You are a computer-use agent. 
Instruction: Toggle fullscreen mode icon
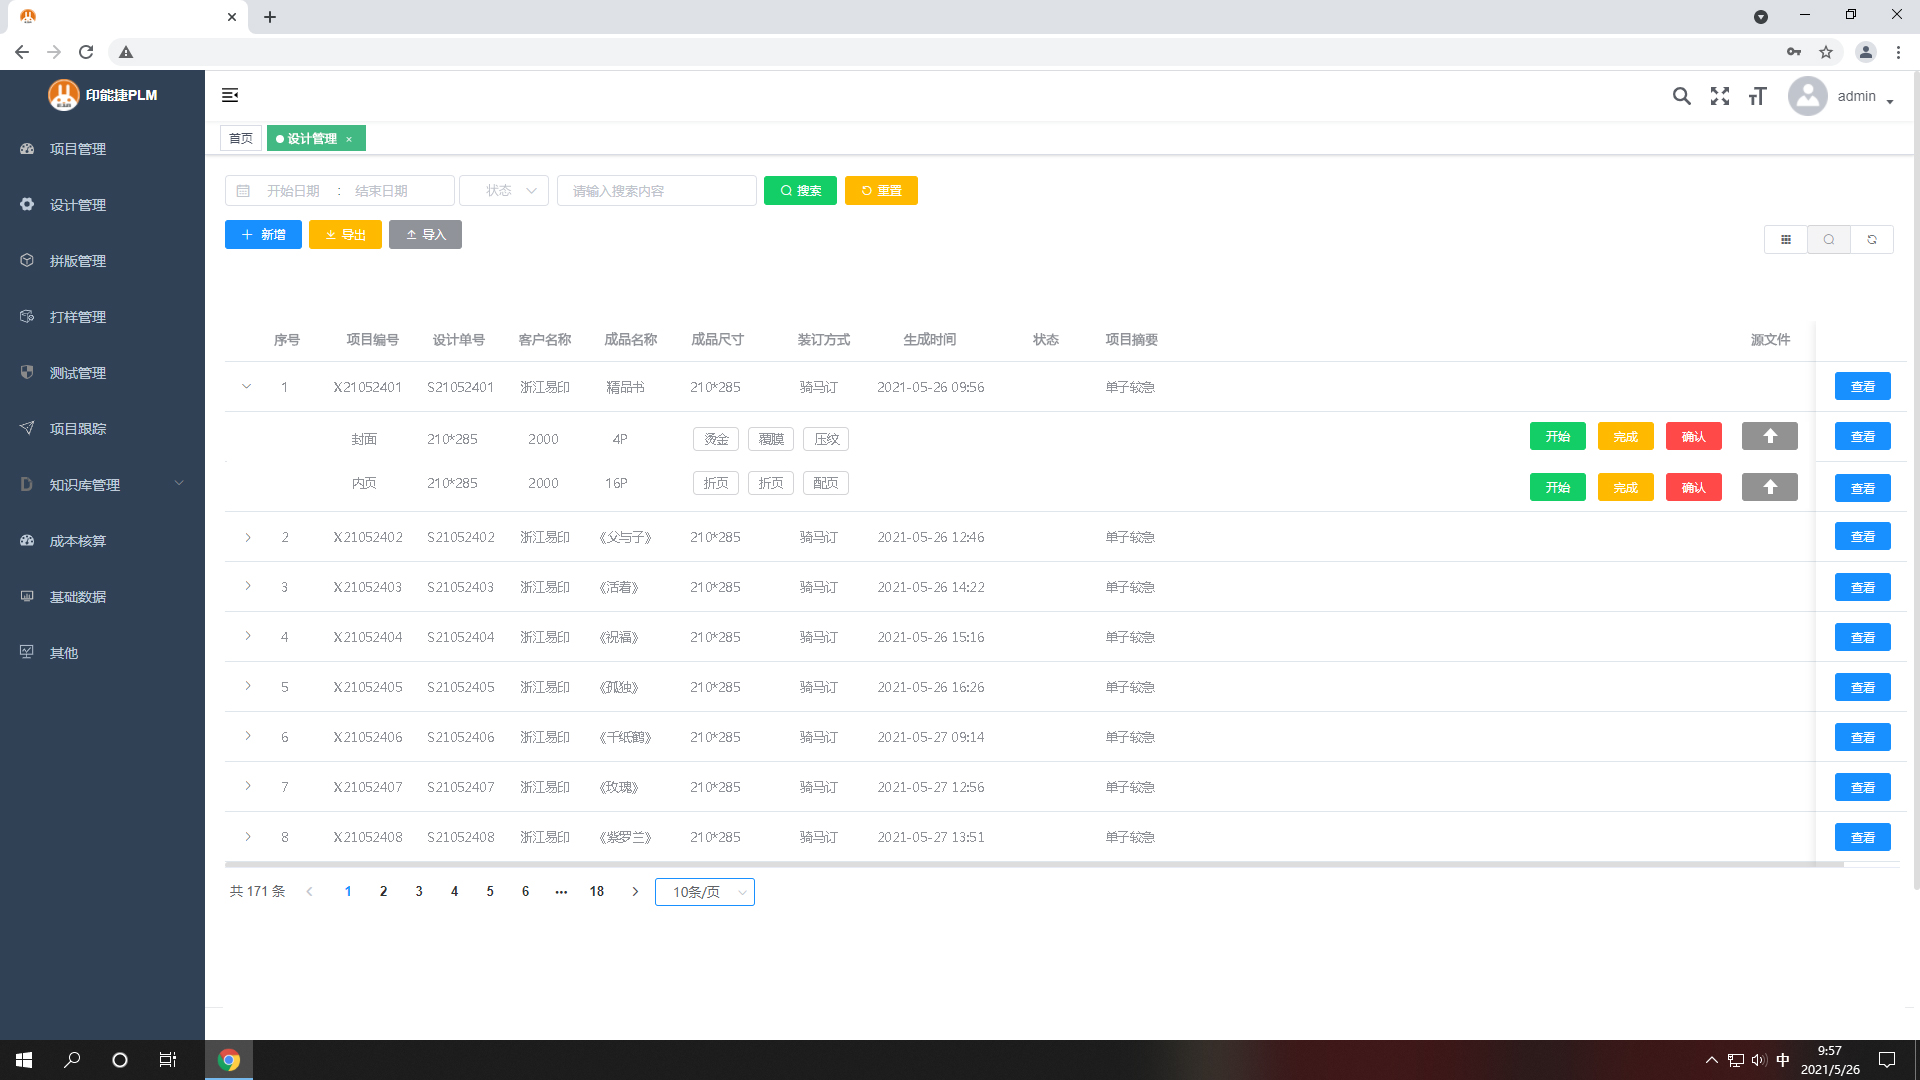1719,96
